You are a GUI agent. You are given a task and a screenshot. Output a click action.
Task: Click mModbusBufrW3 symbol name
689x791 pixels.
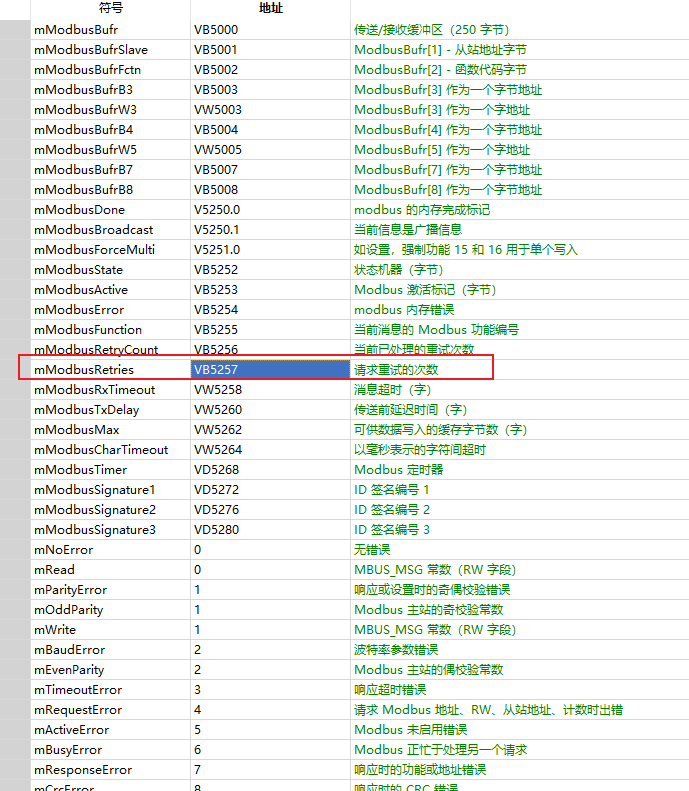tap(85, 110)
